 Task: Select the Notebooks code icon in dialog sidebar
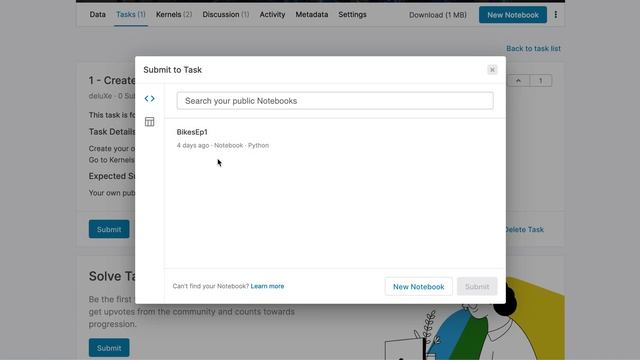tap(149, 98)
